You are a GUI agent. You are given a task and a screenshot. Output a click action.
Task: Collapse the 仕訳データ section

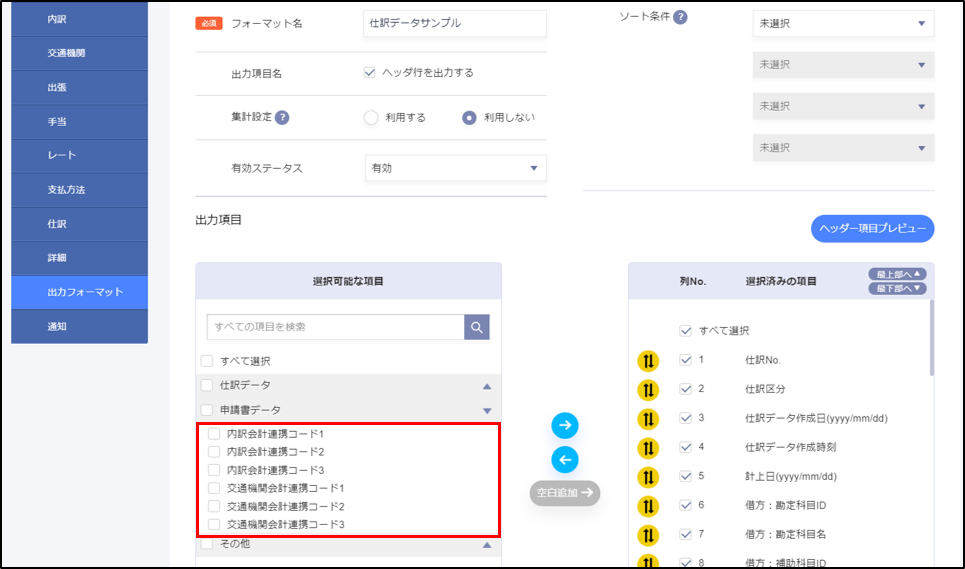click(x=487, y=385)
